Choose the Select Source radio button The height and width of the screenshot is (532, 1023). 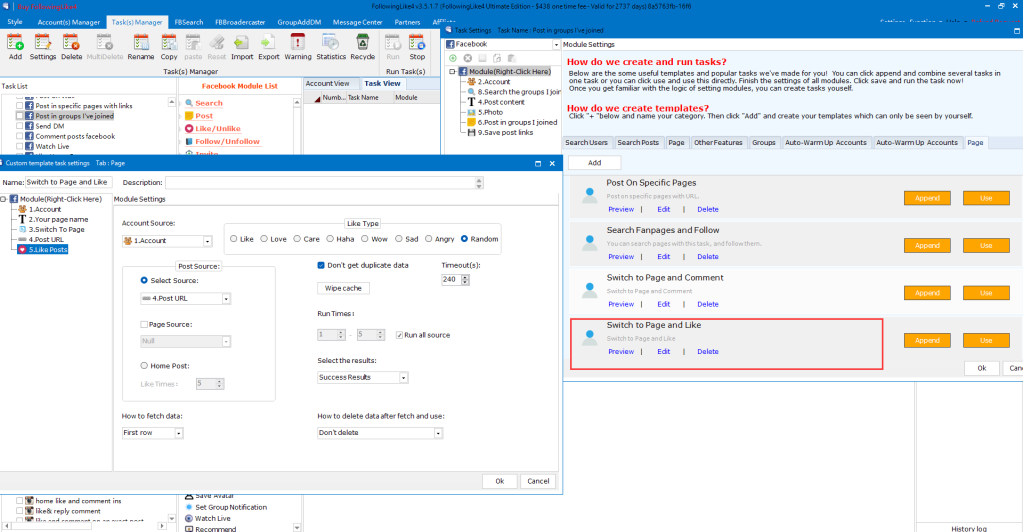click(x=144, y=280)
